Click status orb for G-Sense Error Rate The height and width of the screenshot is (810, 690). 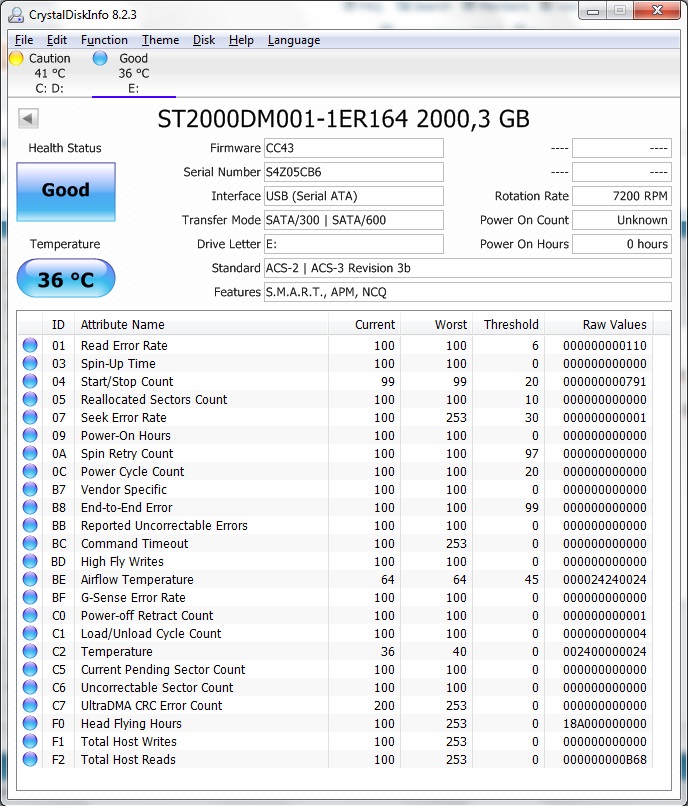[x=30, y=597]
